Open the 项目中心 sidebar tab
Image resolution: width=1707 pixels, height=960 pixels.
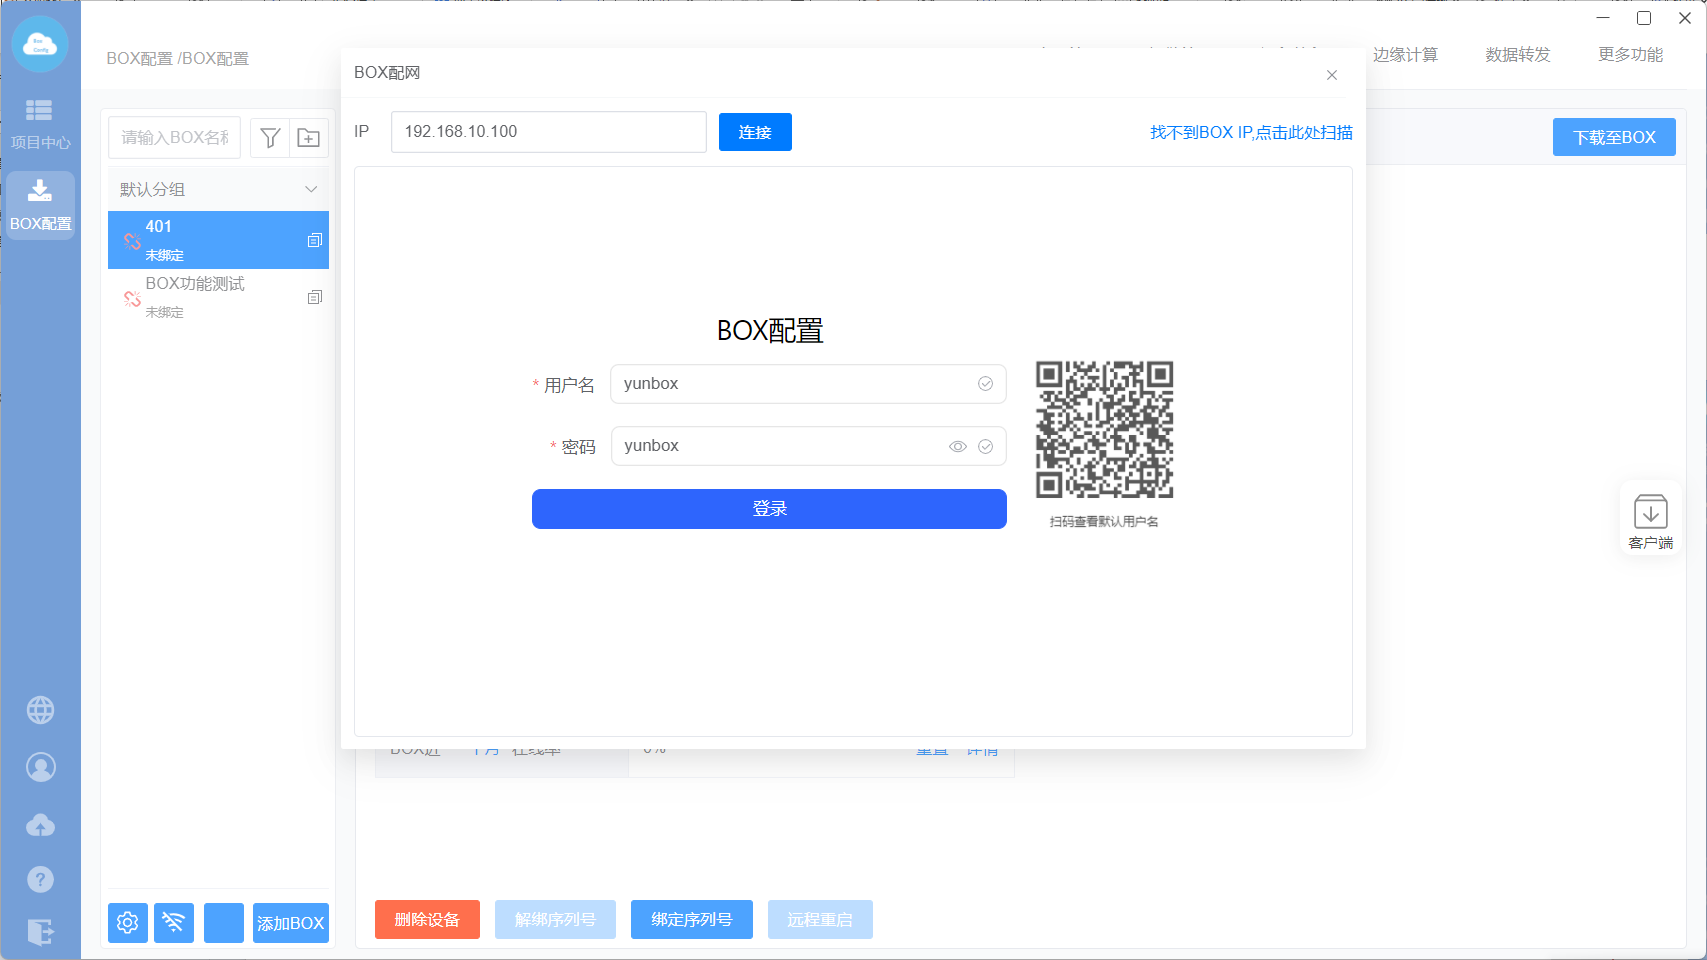coord(40,124)
